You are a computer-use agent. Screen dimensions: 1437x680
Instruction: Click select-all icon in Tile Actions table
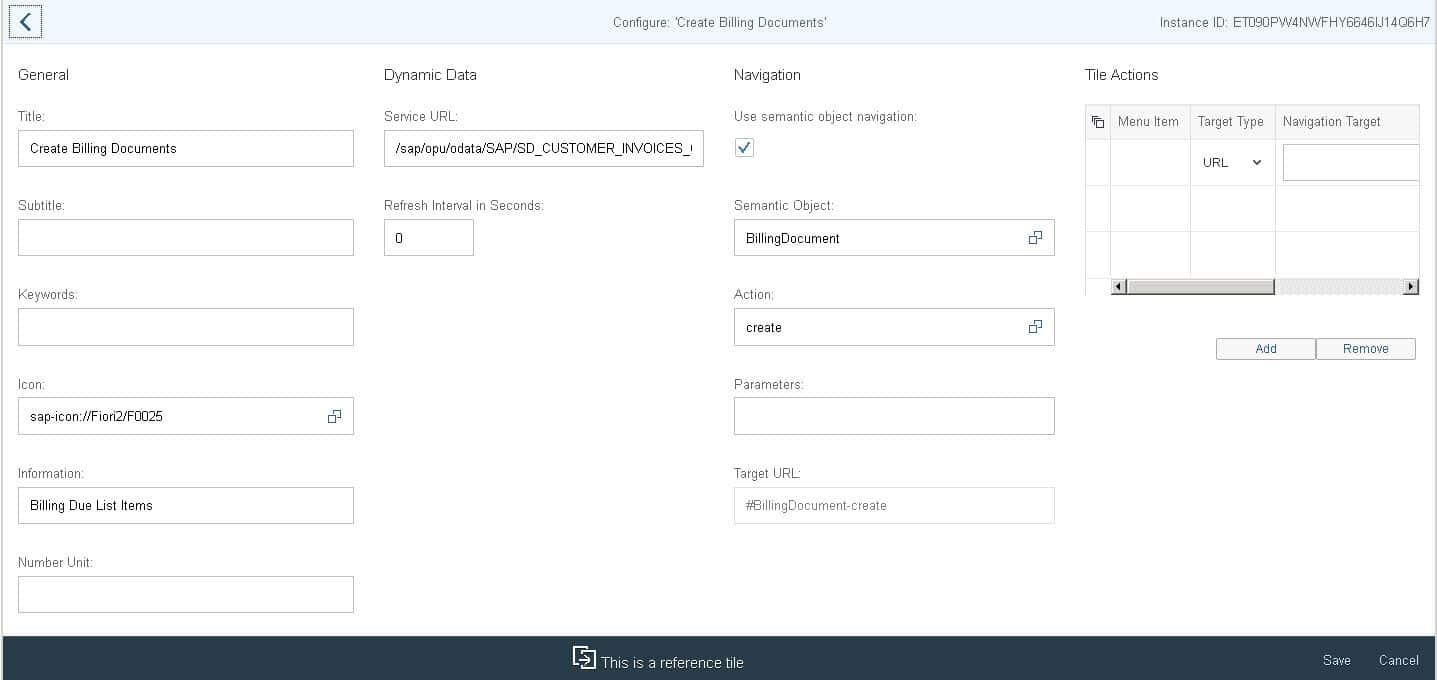(x=1098, y=122)
